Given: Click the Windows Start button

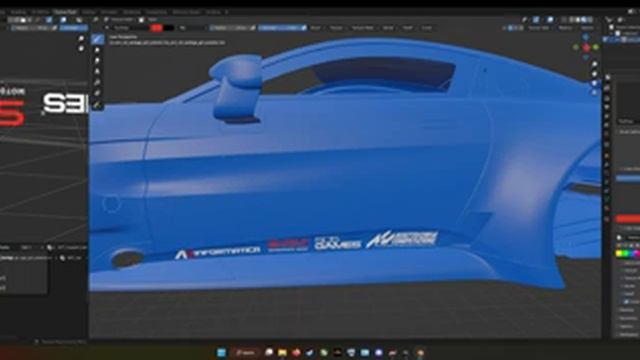Looking at the screenshot, I should (x=222, y=353).
